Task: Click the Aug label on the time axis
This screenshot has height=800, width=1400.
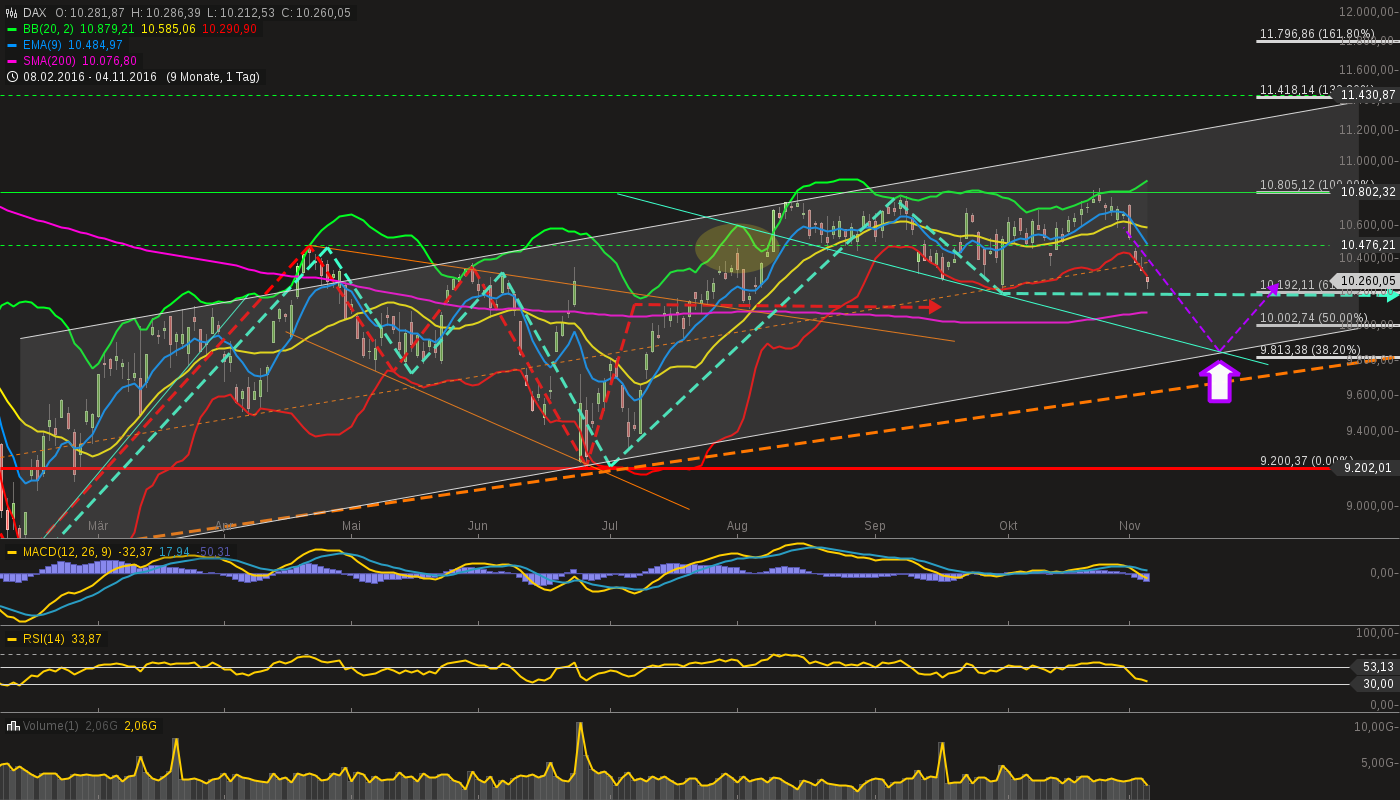Action: (737, 526)
